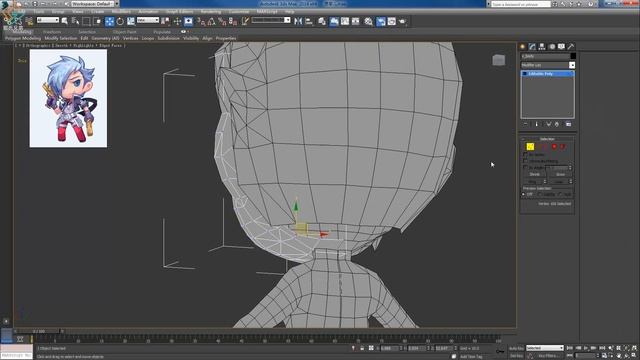Open the Customize menu
This screenshot has width=640, height=360.
point(239,12)
